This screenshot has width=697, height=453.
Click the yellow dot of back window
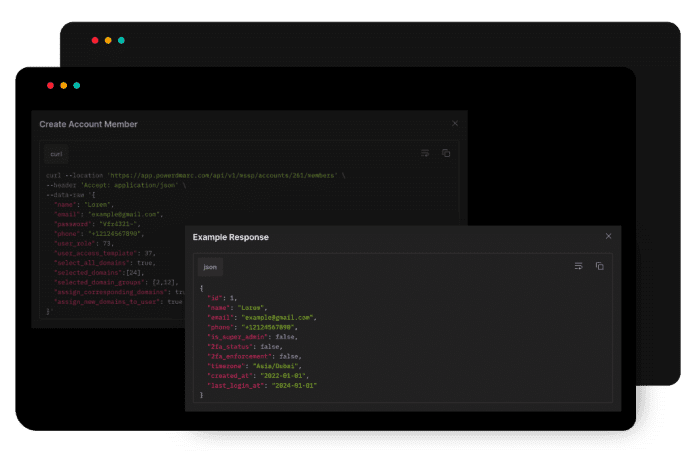(x=108, y=40)
